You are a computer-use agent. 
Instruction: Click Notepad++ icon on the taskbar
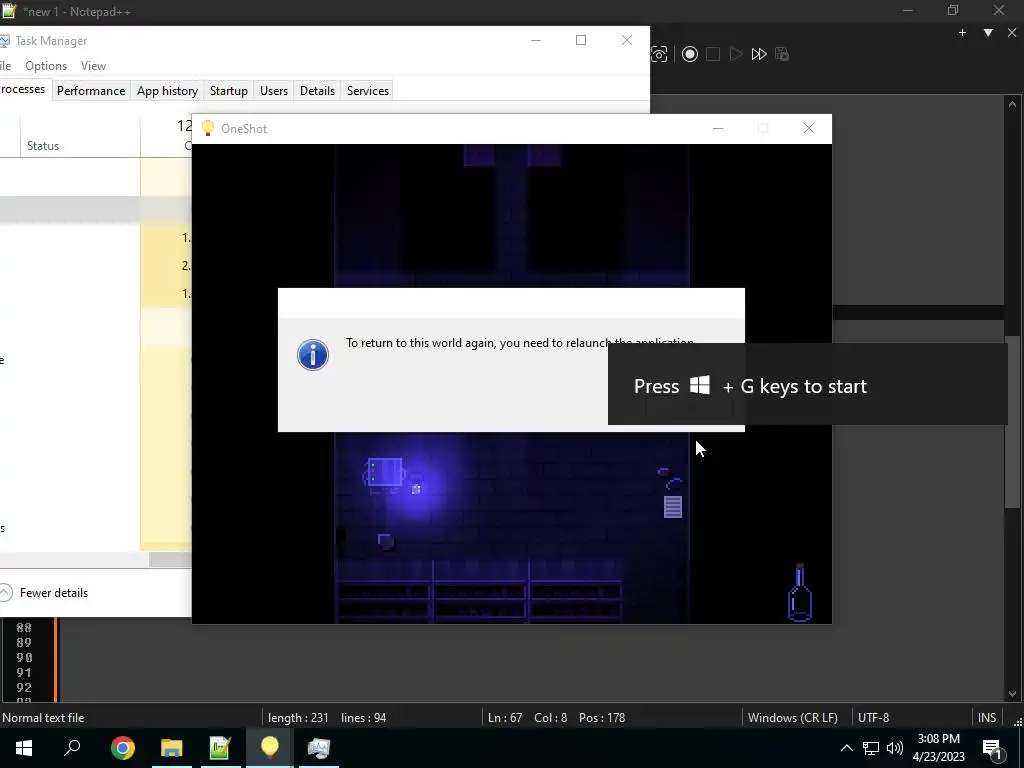220,748
